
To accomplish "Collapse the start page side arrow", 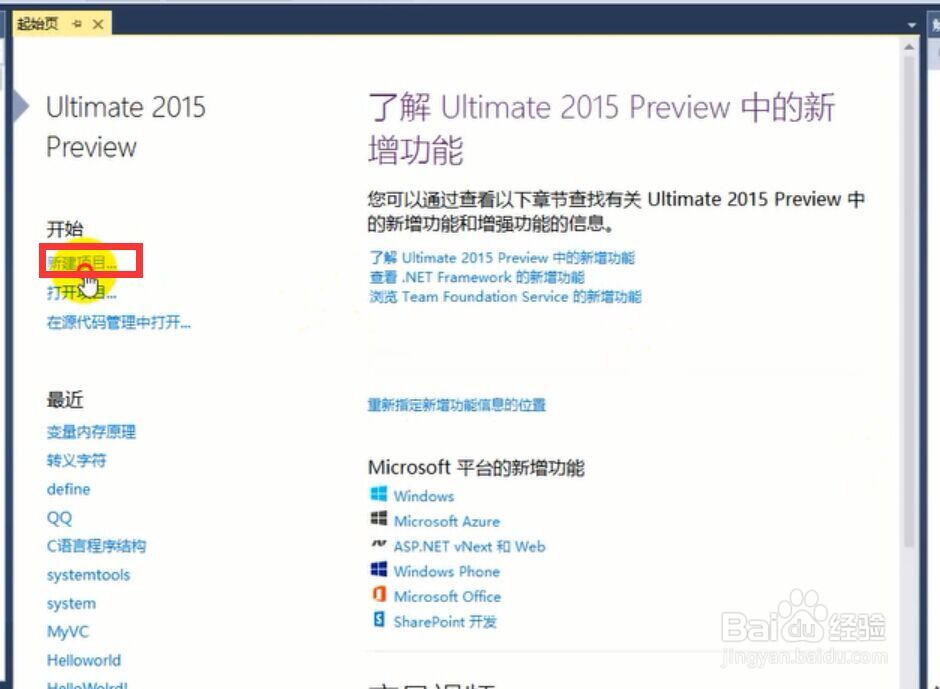I will pyautogui.click(x=21, y=107).
